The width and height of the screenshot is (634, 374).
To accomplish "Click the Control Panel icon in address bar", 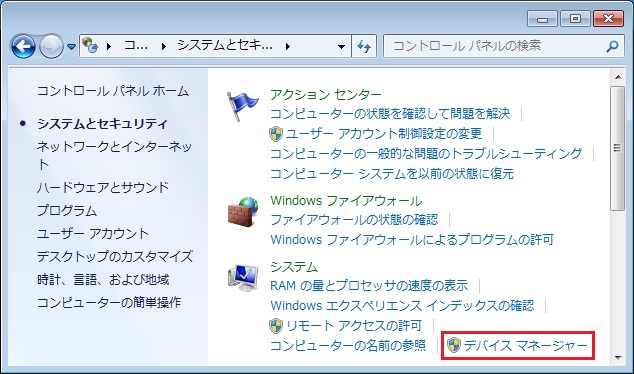I will 90,45.
